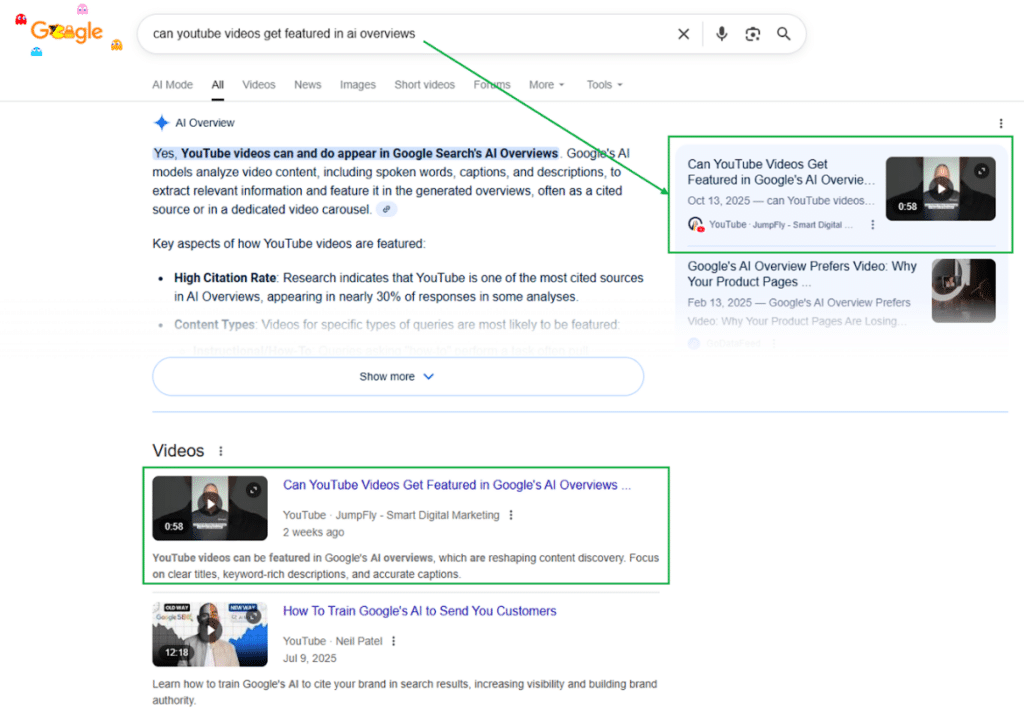
Task: Clear the search box with X icon
Action: 683,34
